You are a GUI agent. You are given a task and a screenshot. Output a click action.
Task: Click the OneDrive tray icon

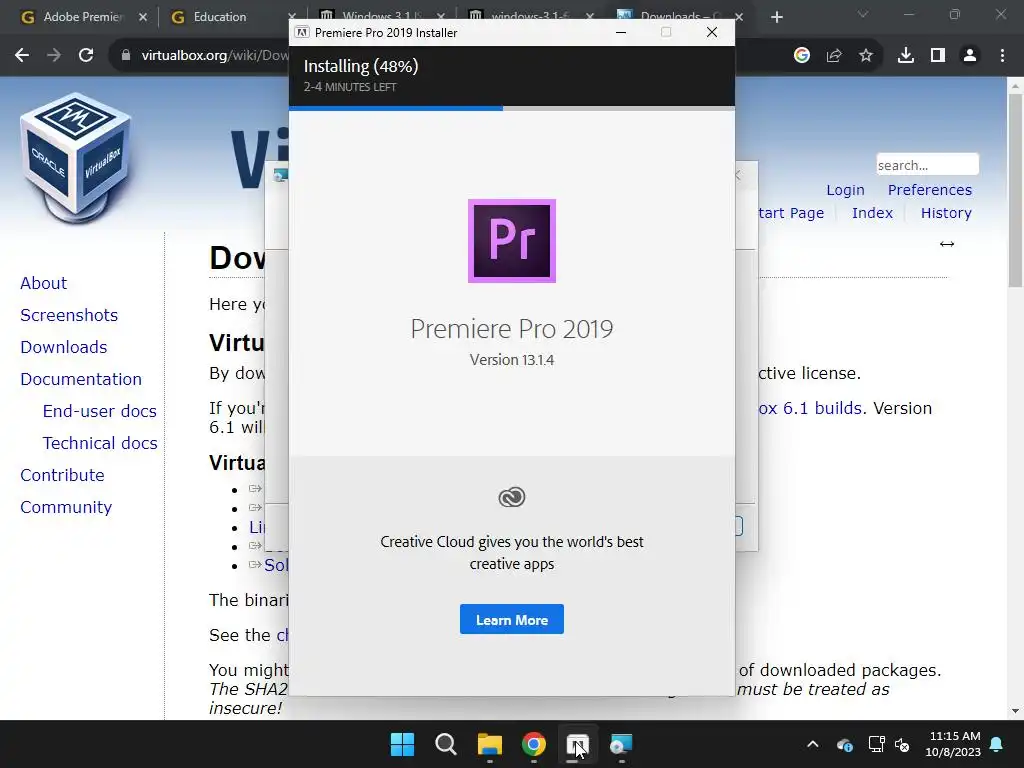click(x=844, y=744)
